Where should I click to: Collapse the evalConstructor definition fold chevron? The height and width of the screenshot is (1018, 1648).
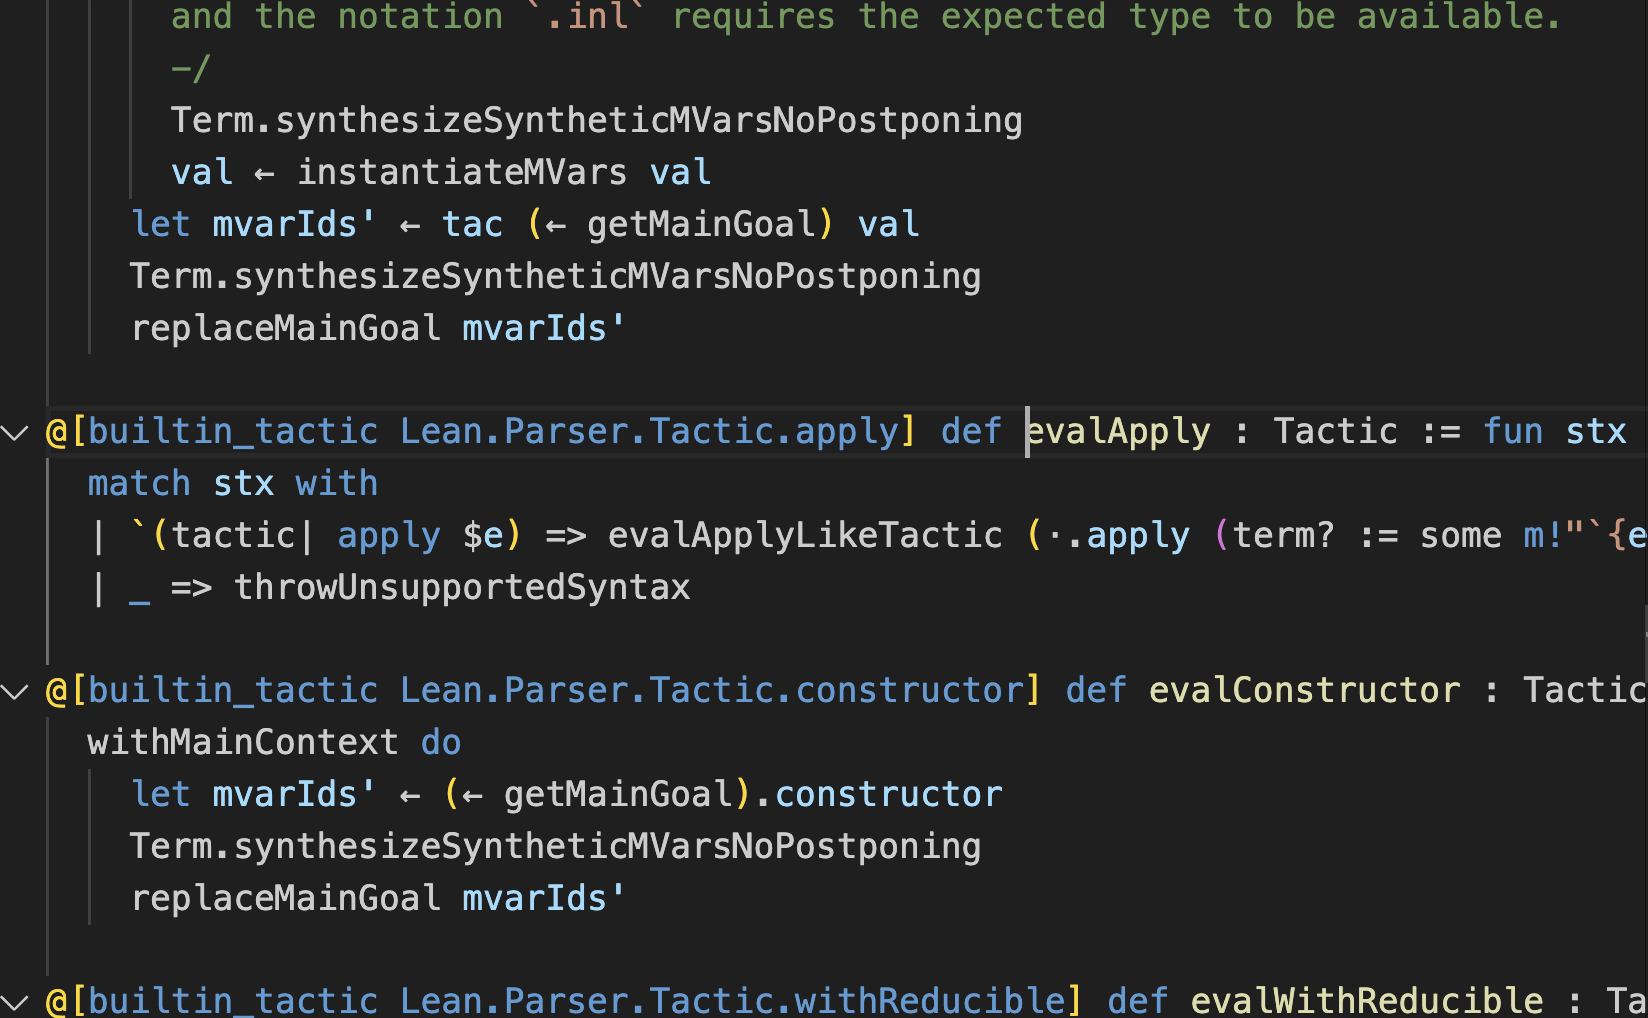click(x=15, y=691)
